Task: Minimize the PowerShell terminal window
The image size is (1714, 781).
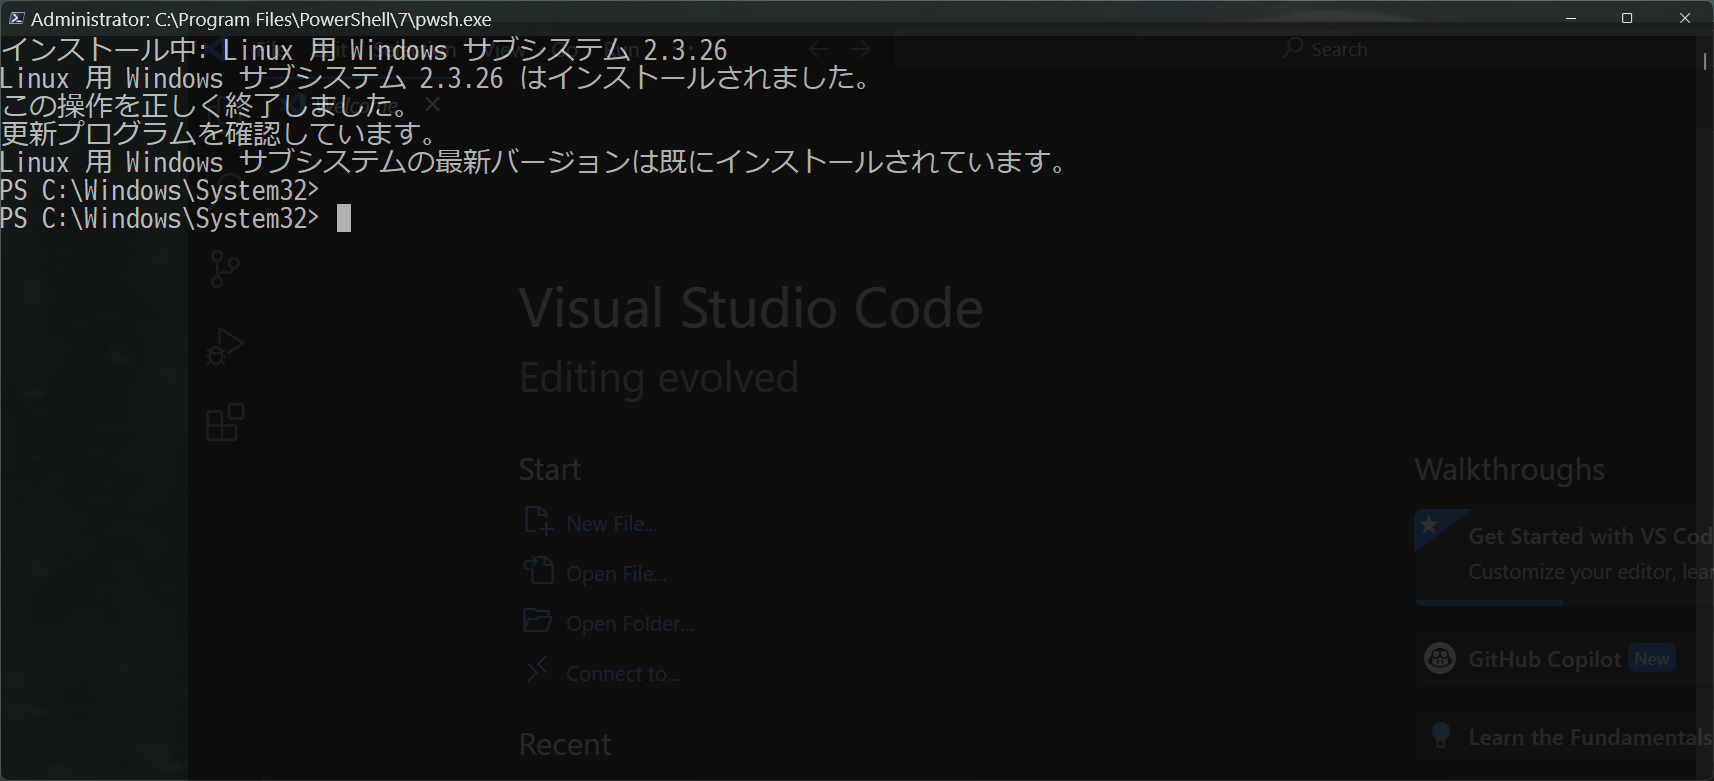Action: [1571, 18]
